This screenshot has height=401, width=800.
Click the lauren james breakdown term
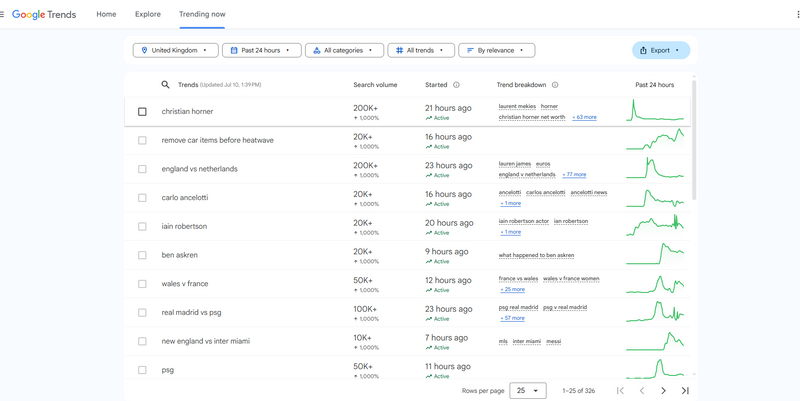515,164
